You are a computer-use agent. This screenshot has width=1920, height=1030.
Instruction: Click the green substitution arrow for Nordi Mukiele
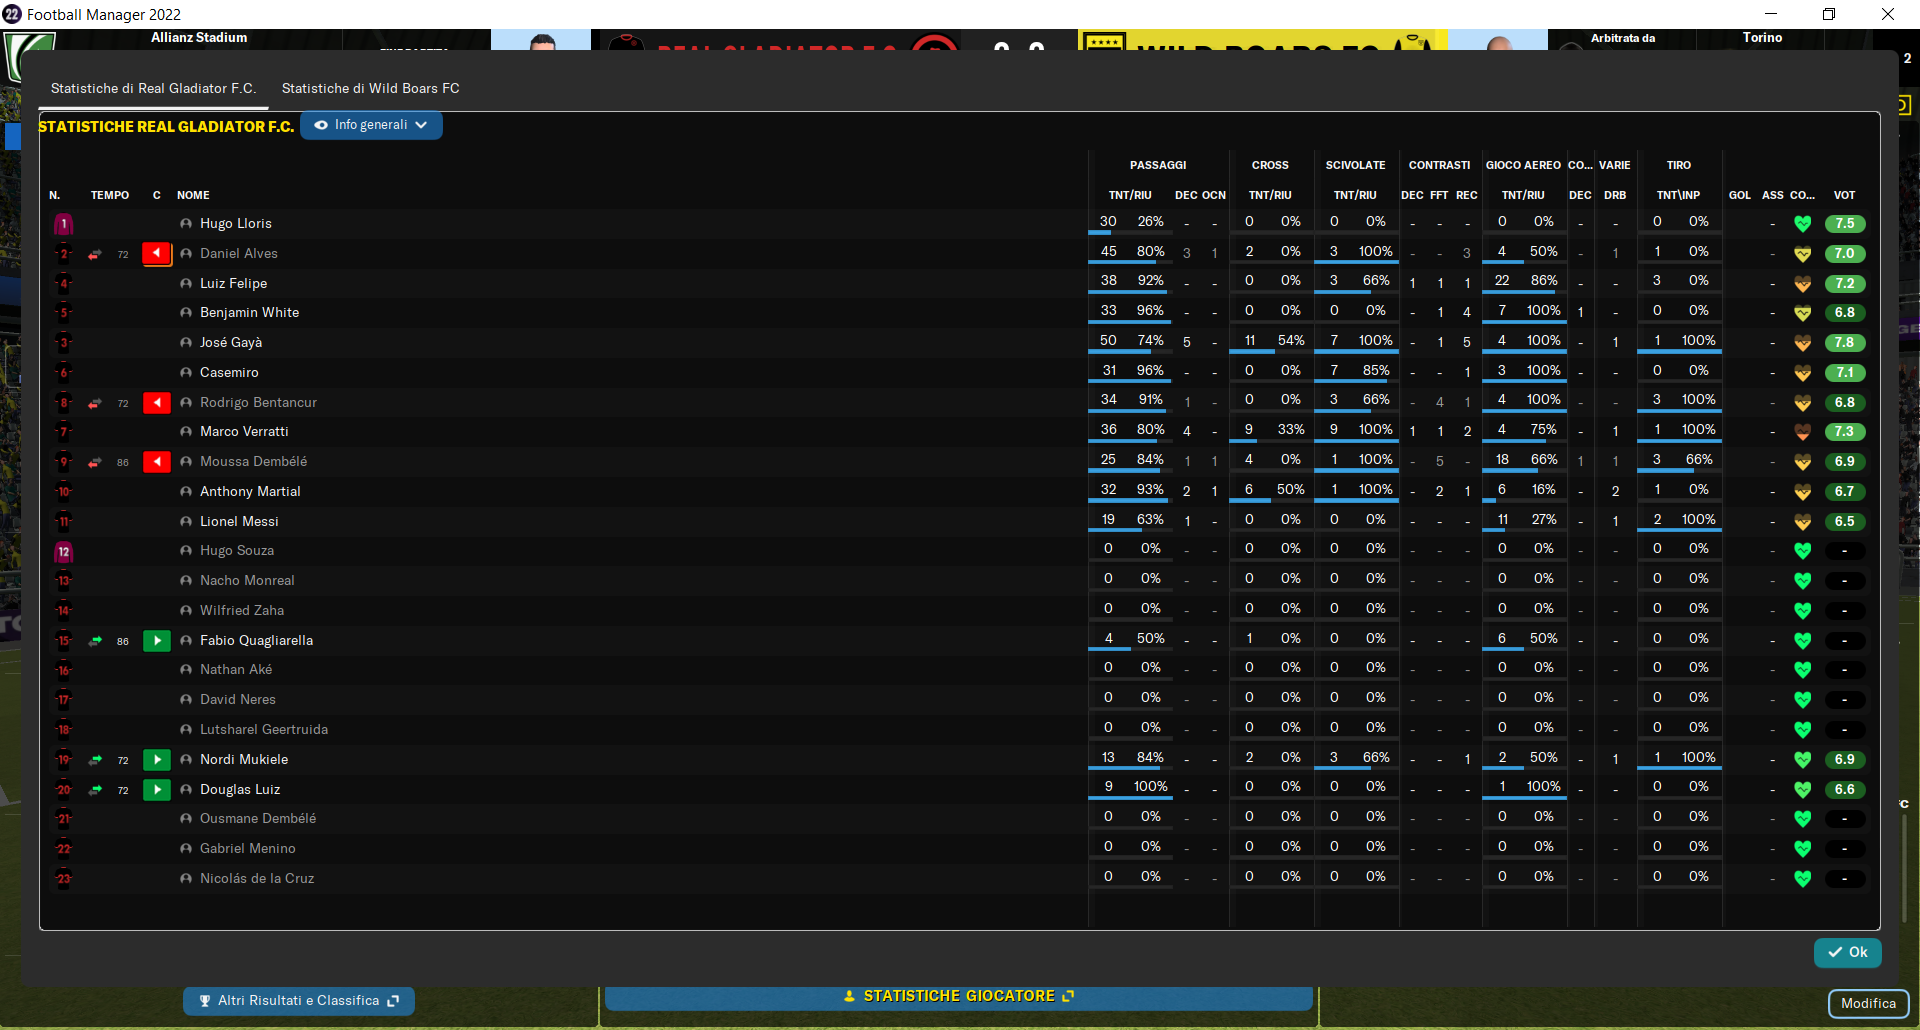click(x=157, y=760)
